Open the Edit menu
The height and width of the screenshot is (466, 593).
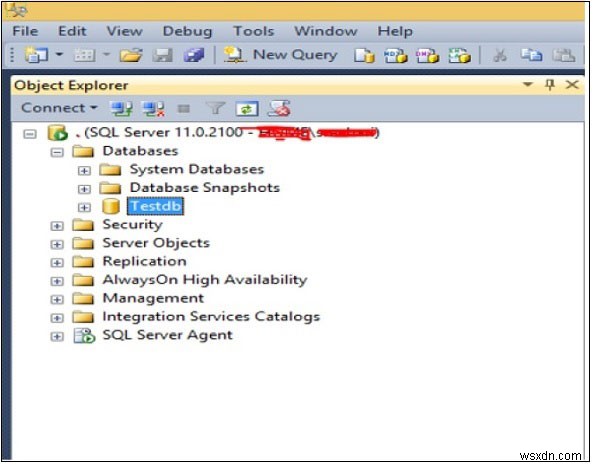pos(72,31)
